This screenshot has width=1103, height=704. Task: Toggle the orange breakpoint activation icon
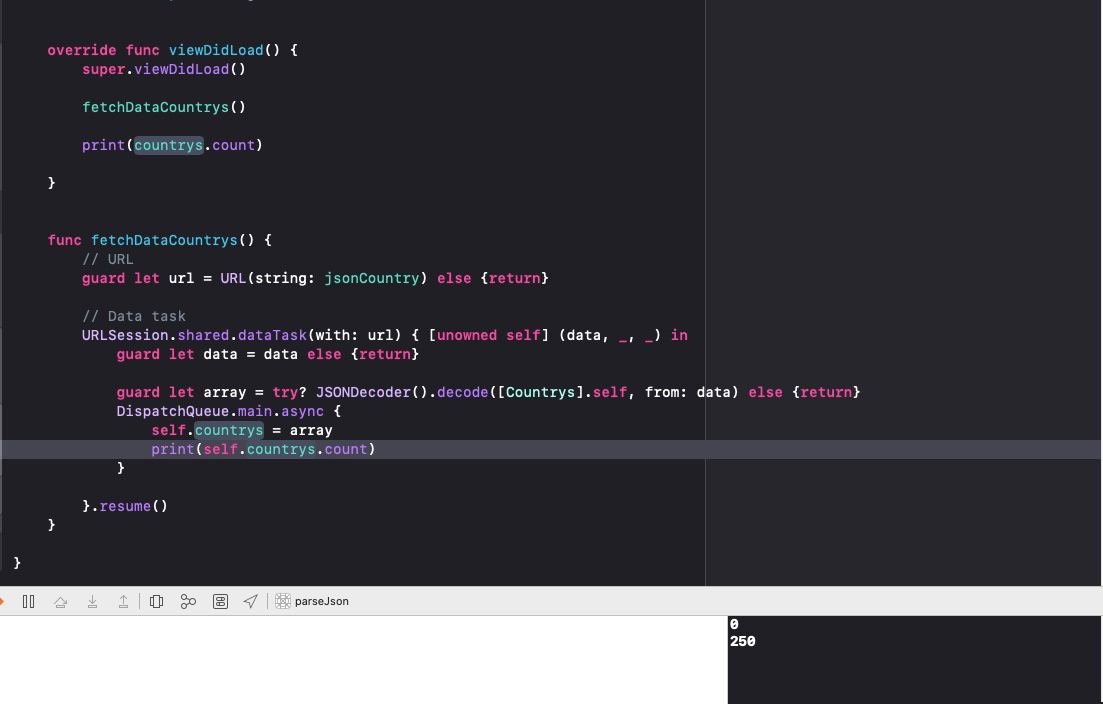point(2,601)
